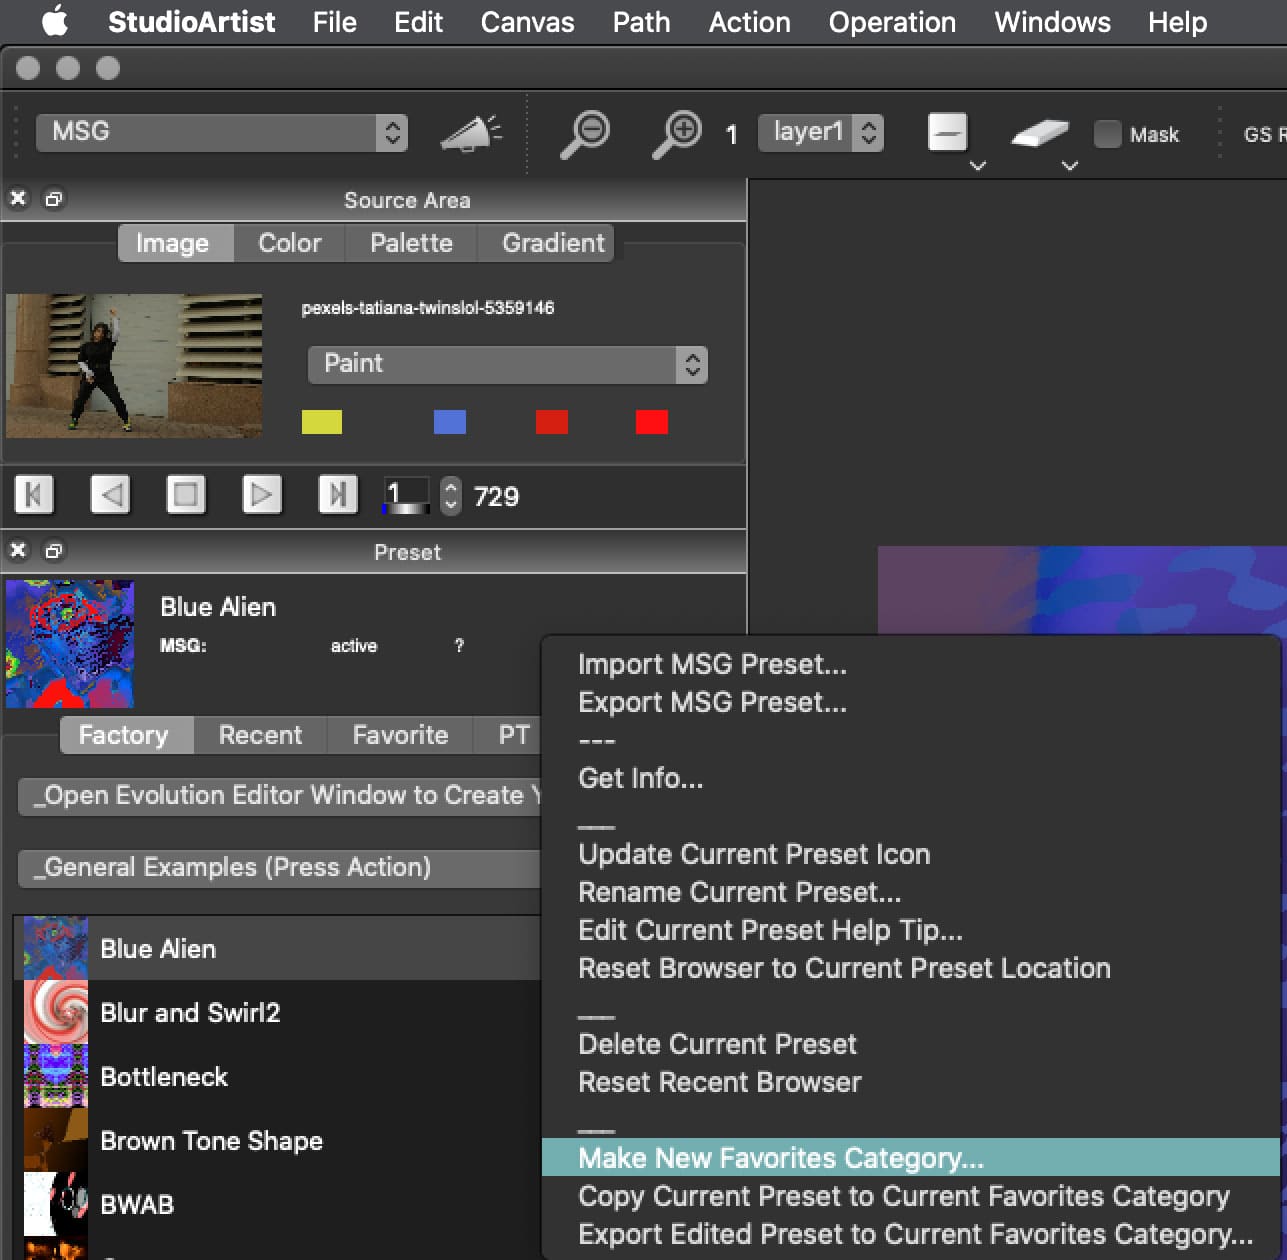This screenshot has height=1260, width=1287.
Task: Detach the Preset panel
Action: pos(54,551)
